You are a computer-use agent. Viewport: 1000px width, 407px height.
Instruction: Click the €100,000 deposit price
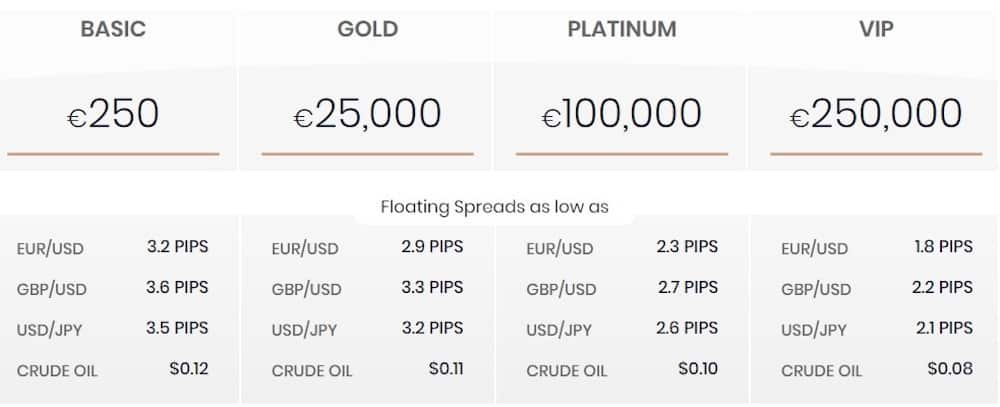[622, 114]
